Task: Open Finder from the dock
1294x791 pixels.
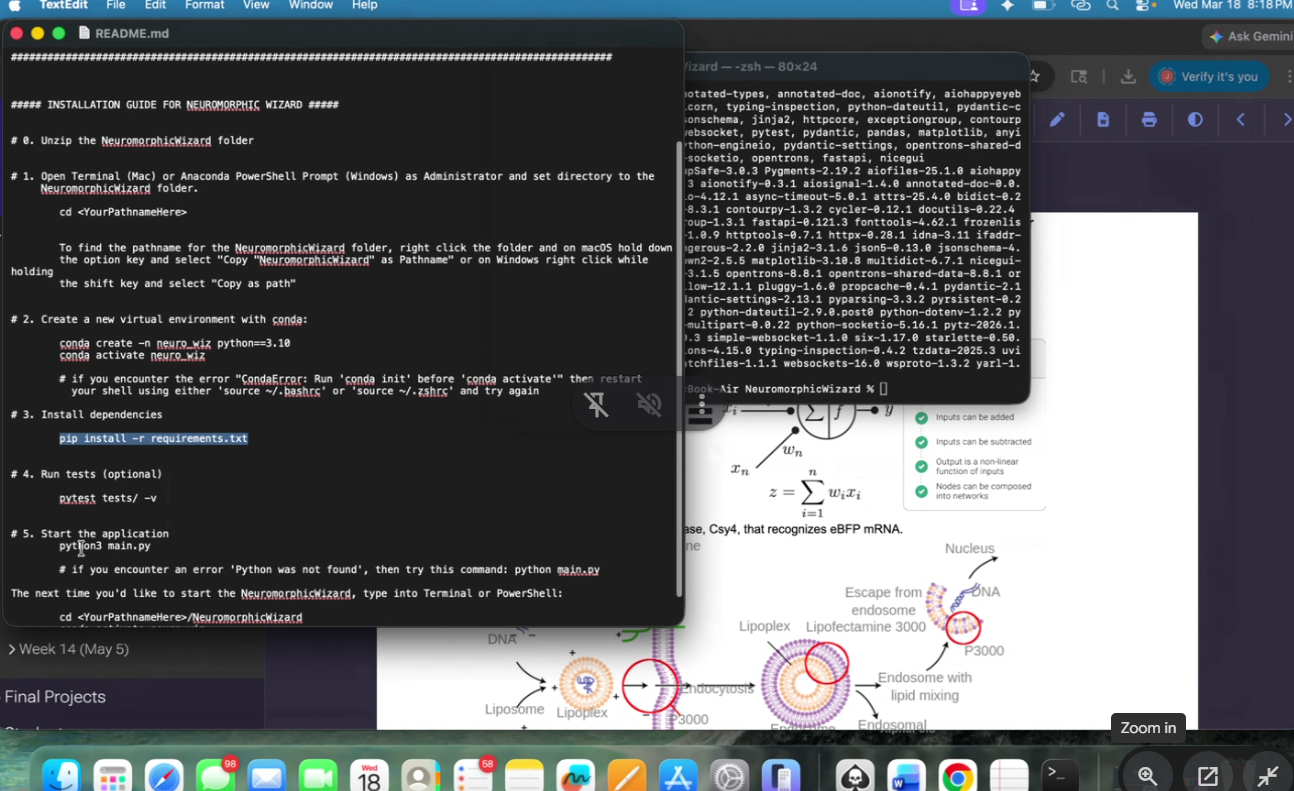Action: (62, 776)
